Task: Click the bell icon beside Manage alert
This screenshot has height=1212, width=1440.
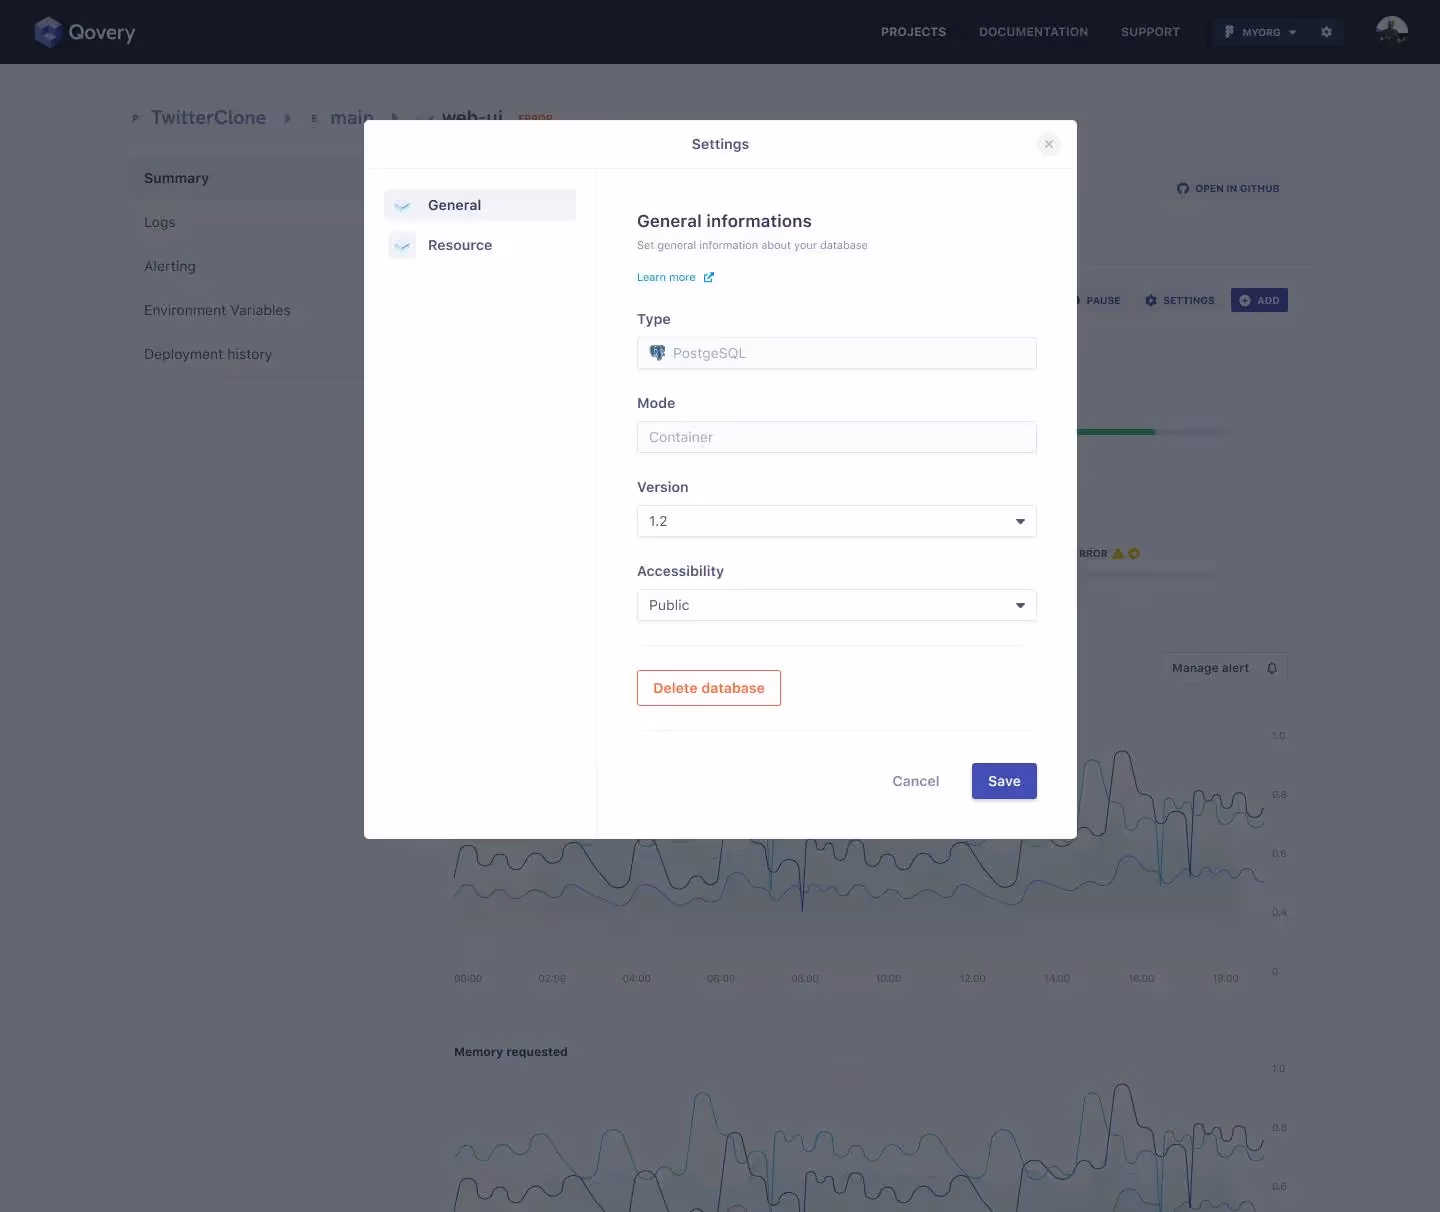Action: tap(1272, 668)
